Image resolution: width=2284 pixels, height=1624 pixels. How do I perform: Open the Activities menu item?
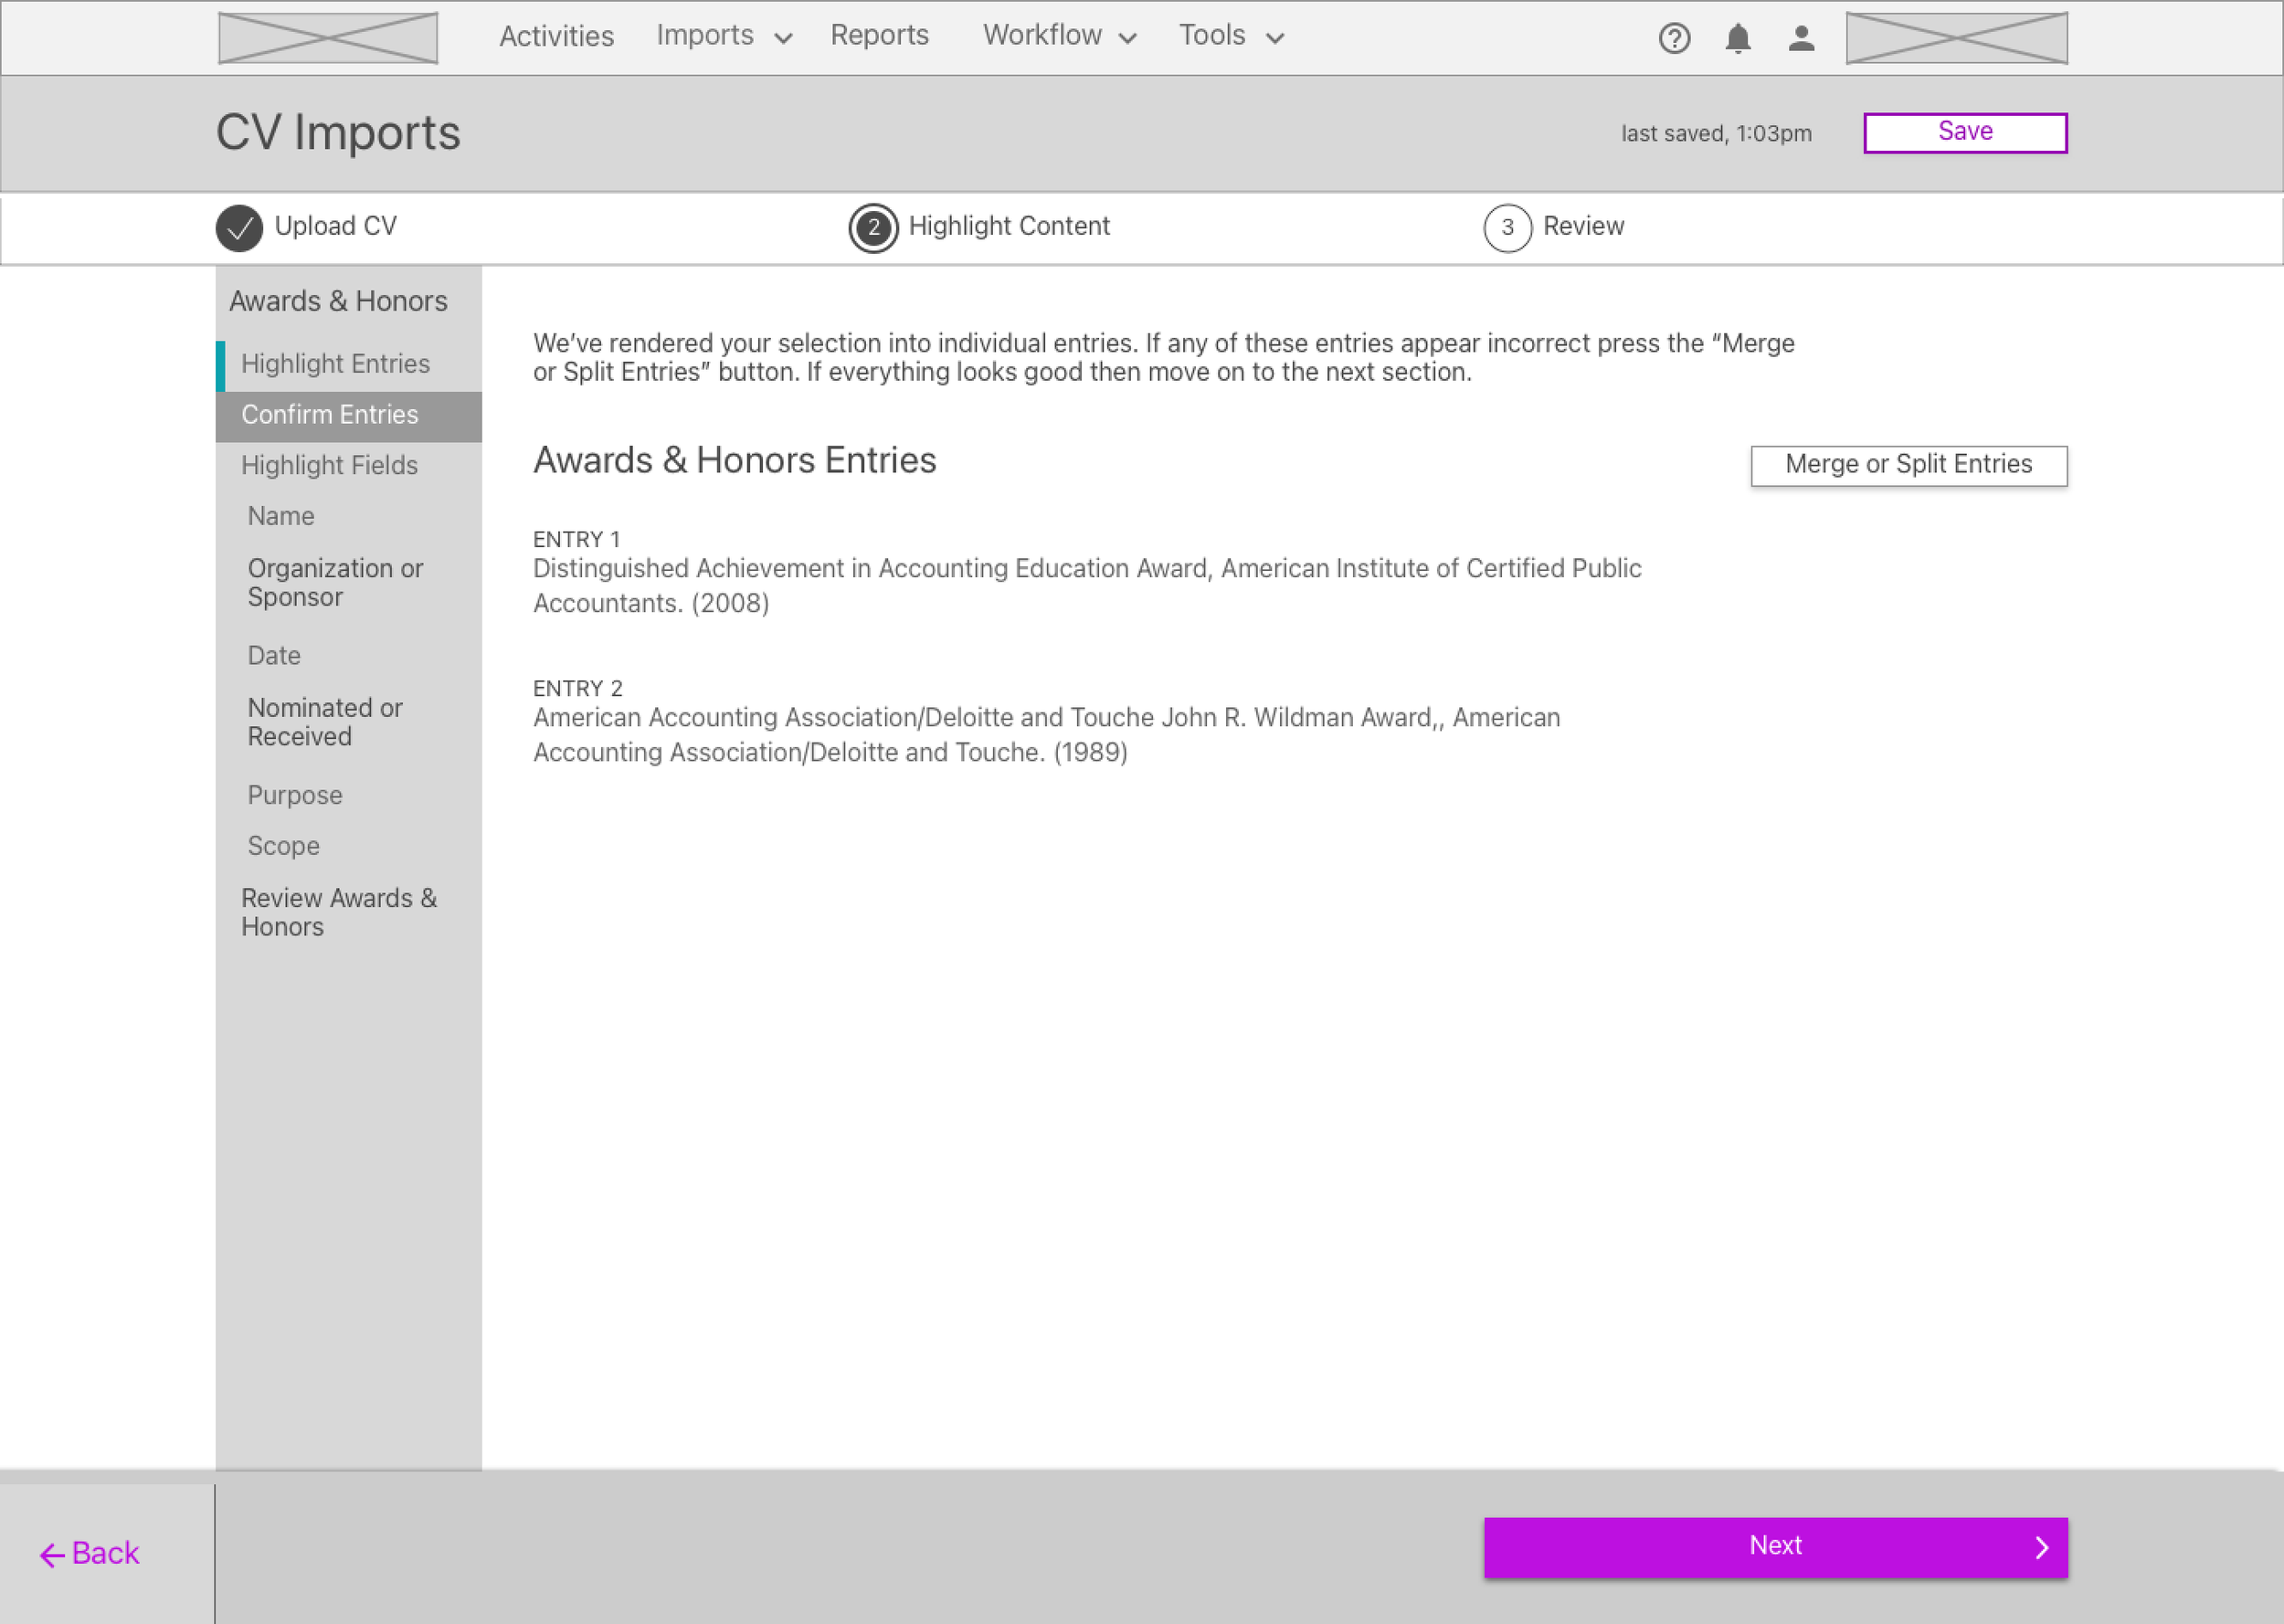556,36
